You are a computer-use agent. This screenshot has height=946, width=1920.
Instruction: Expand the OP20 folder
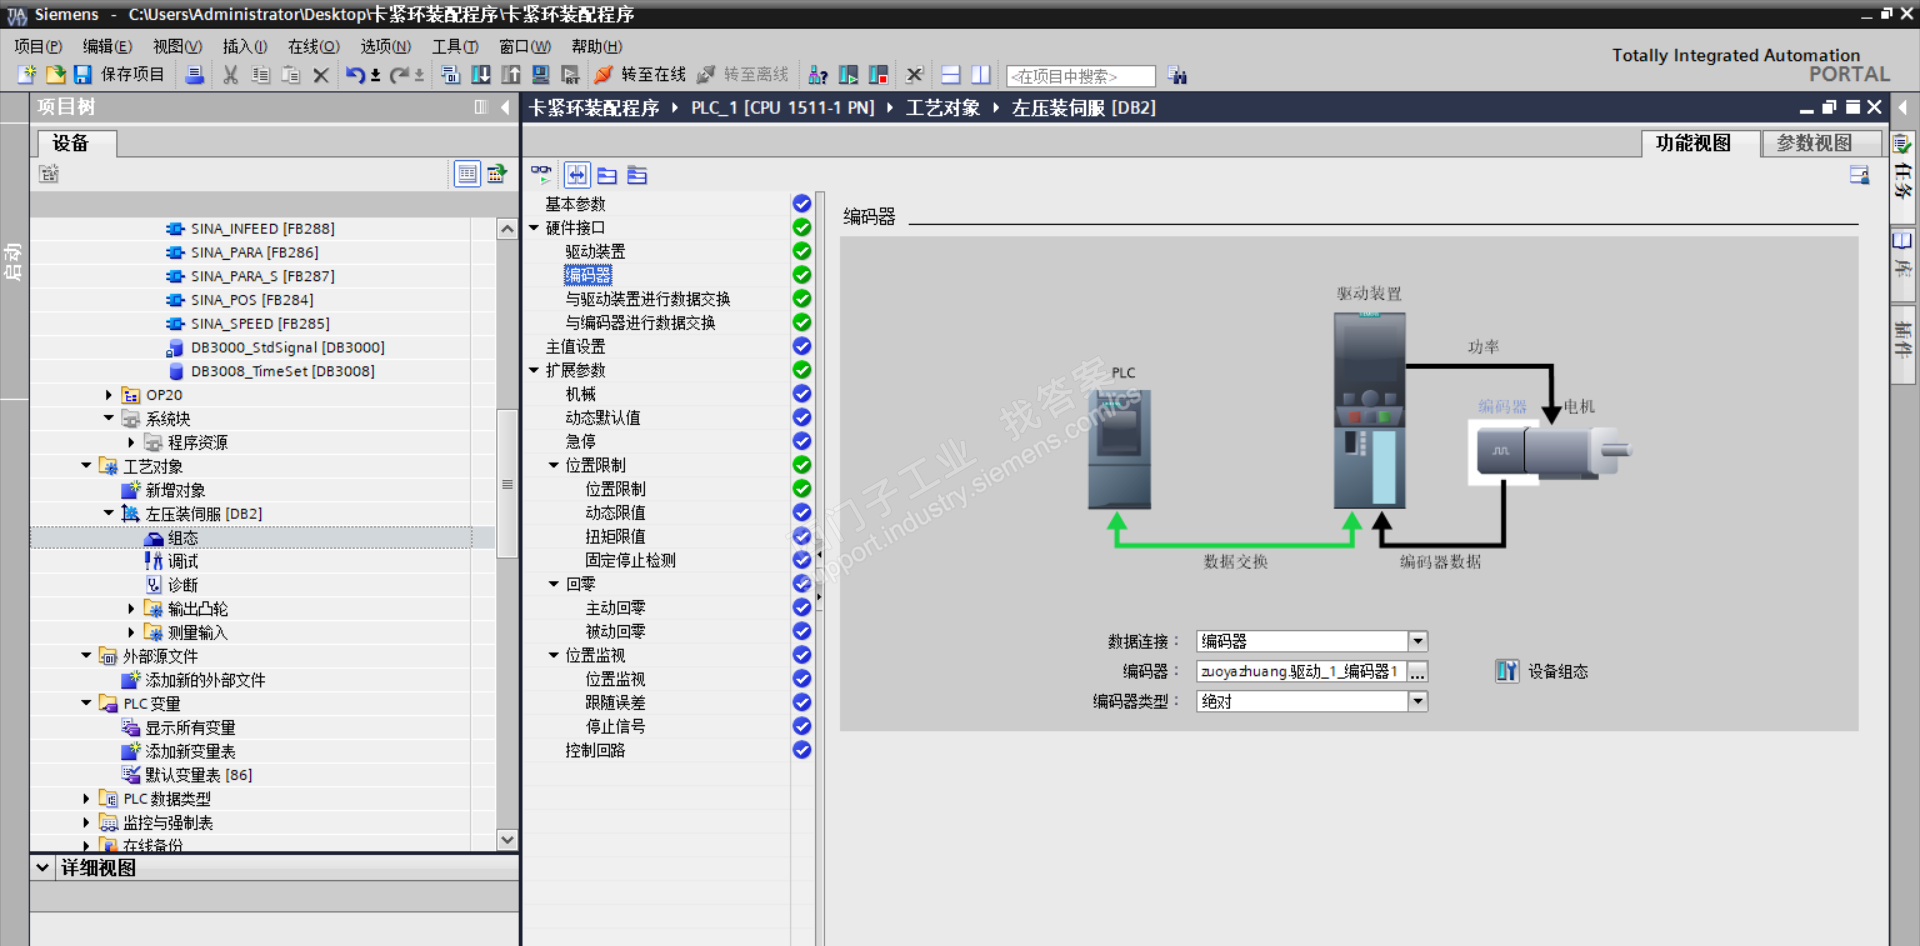point(109,395)
